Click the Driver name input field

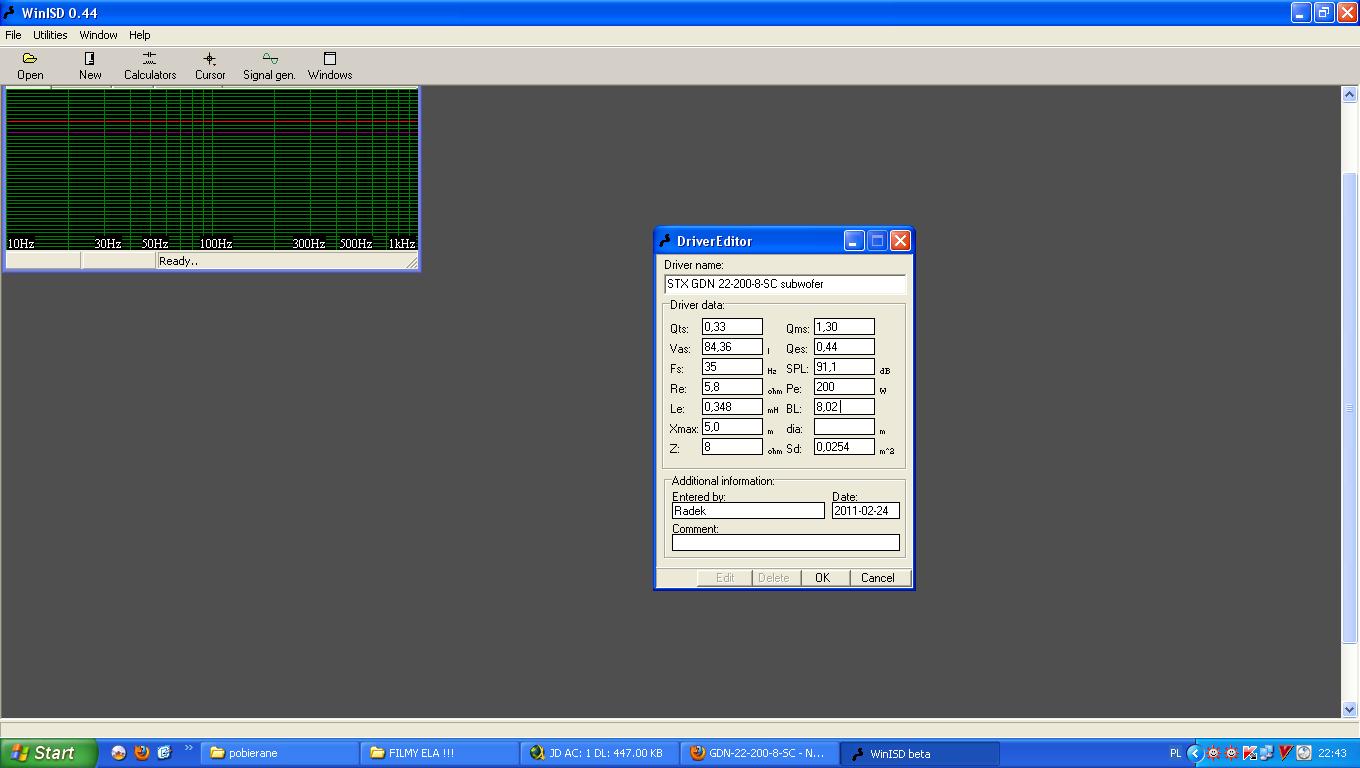point(785,284)
